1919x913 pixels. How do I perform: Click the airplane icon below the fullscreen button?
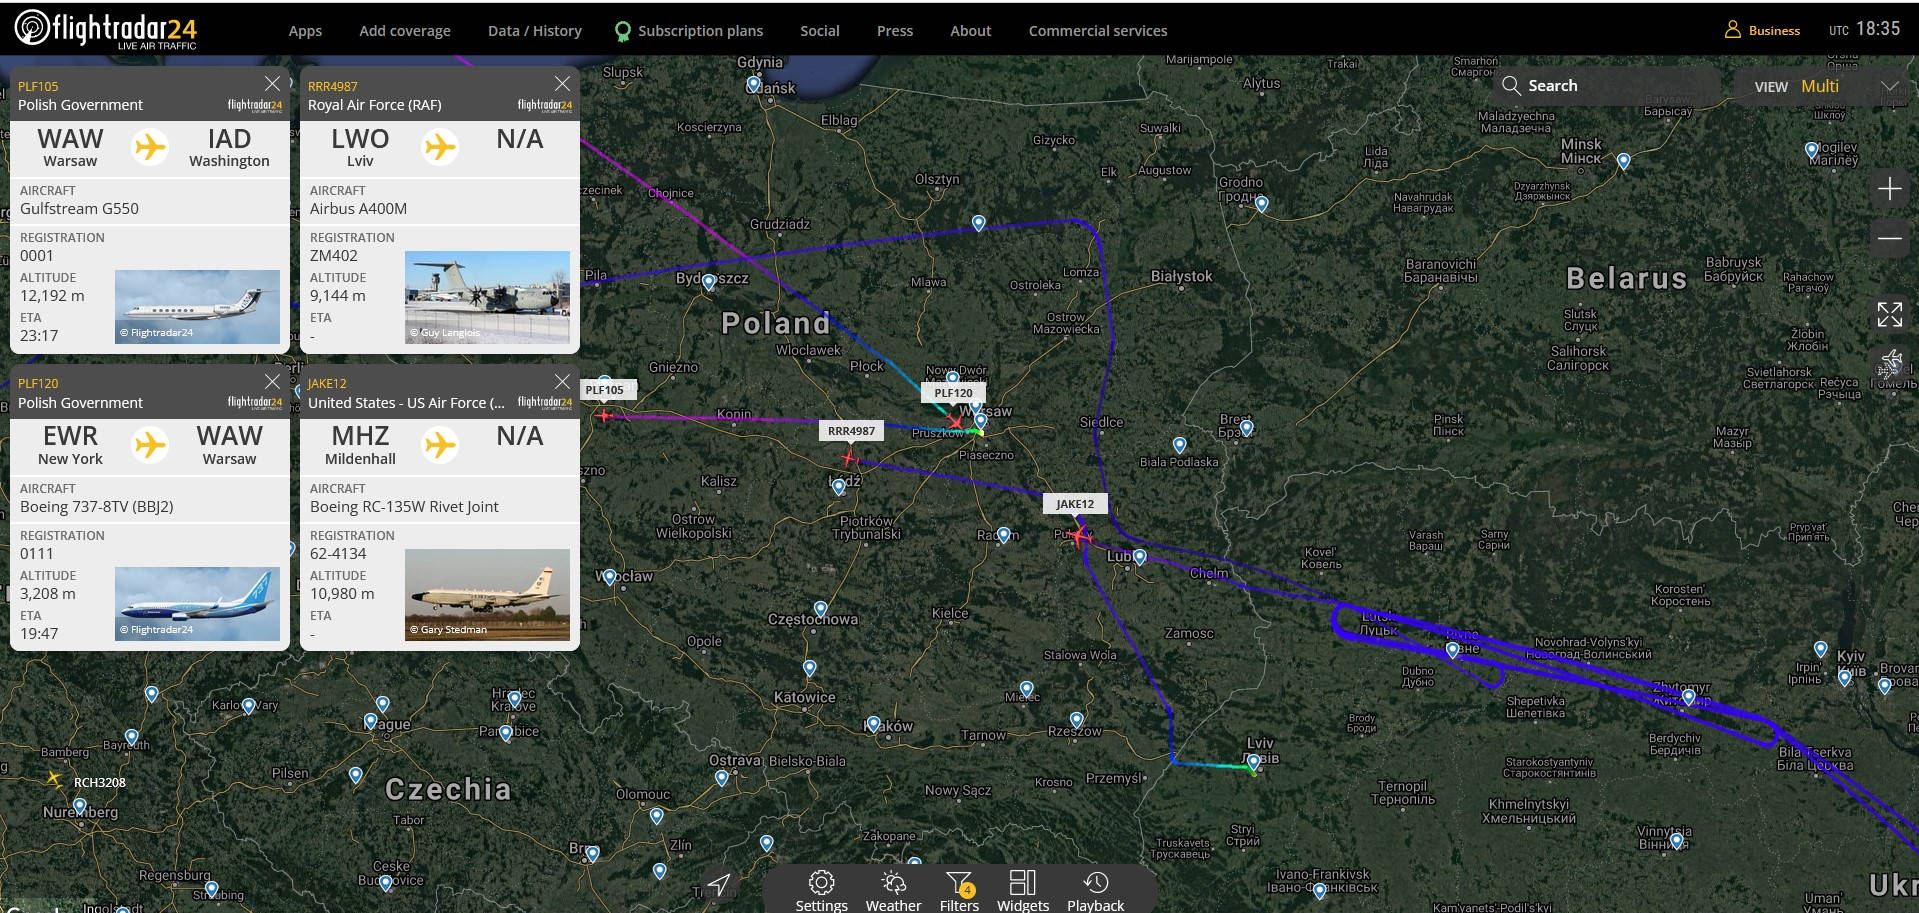tap(1890, 362)
